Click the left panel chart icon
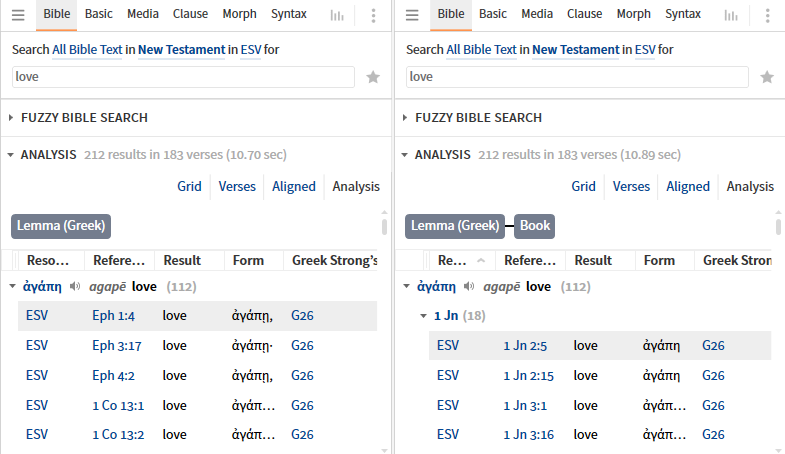The image size is (785, 454). point(337,15)
